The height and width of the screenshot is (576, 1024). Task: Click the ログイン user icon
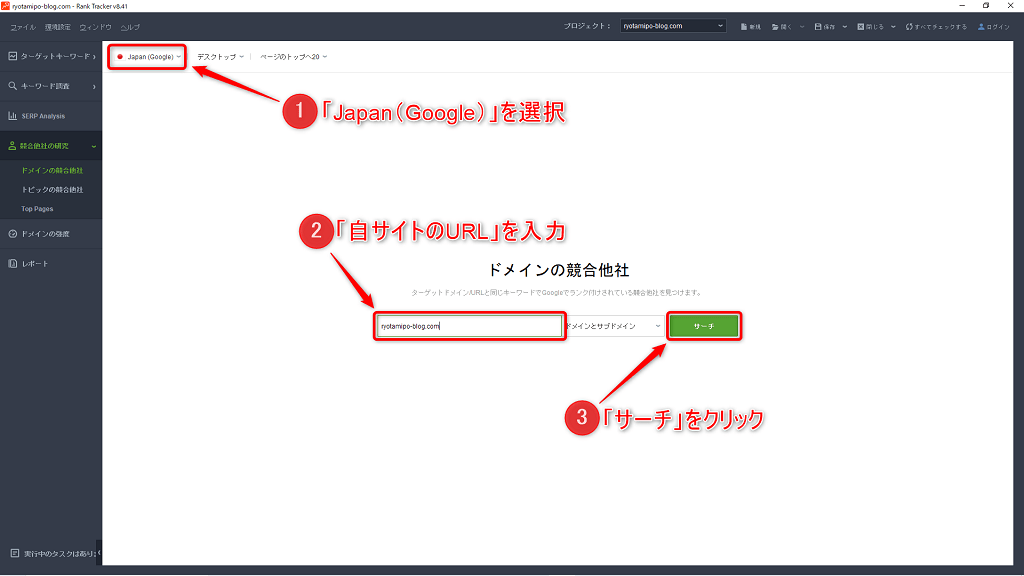point(981,27)
